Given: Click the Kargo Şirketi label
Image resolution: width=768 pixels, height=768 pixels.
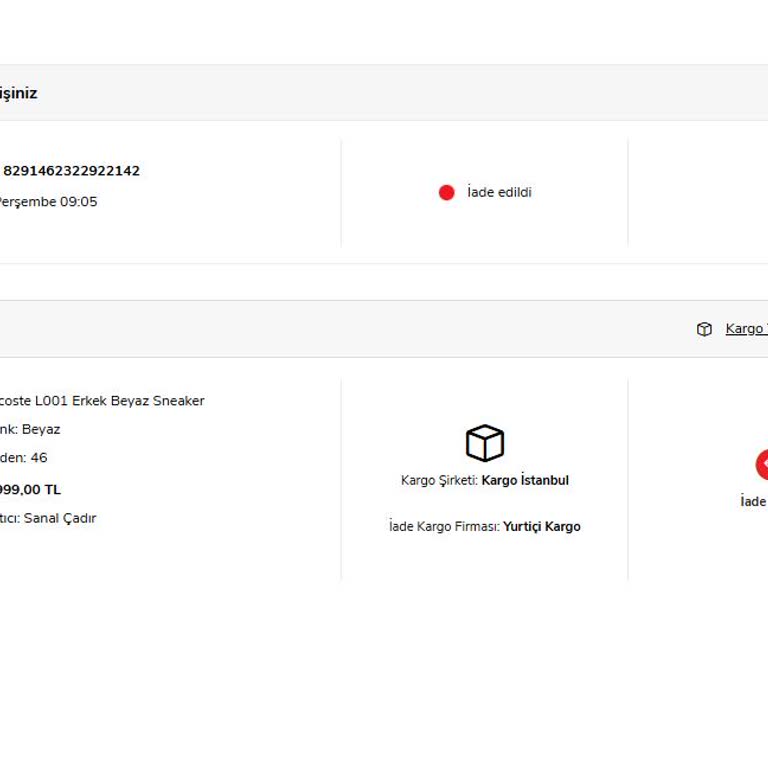Looking at the screenshot, I should click(x=438, y=480).
